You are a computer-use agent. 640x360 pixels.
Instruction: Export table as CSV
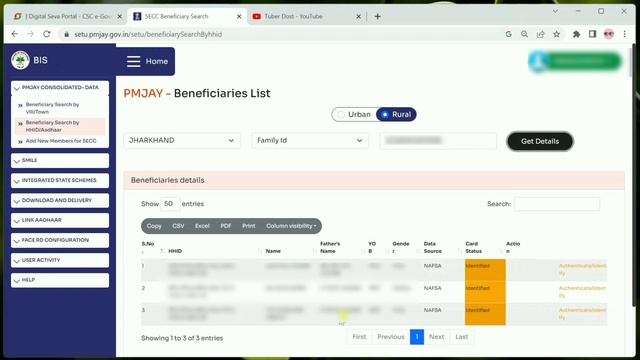point(178,226)
